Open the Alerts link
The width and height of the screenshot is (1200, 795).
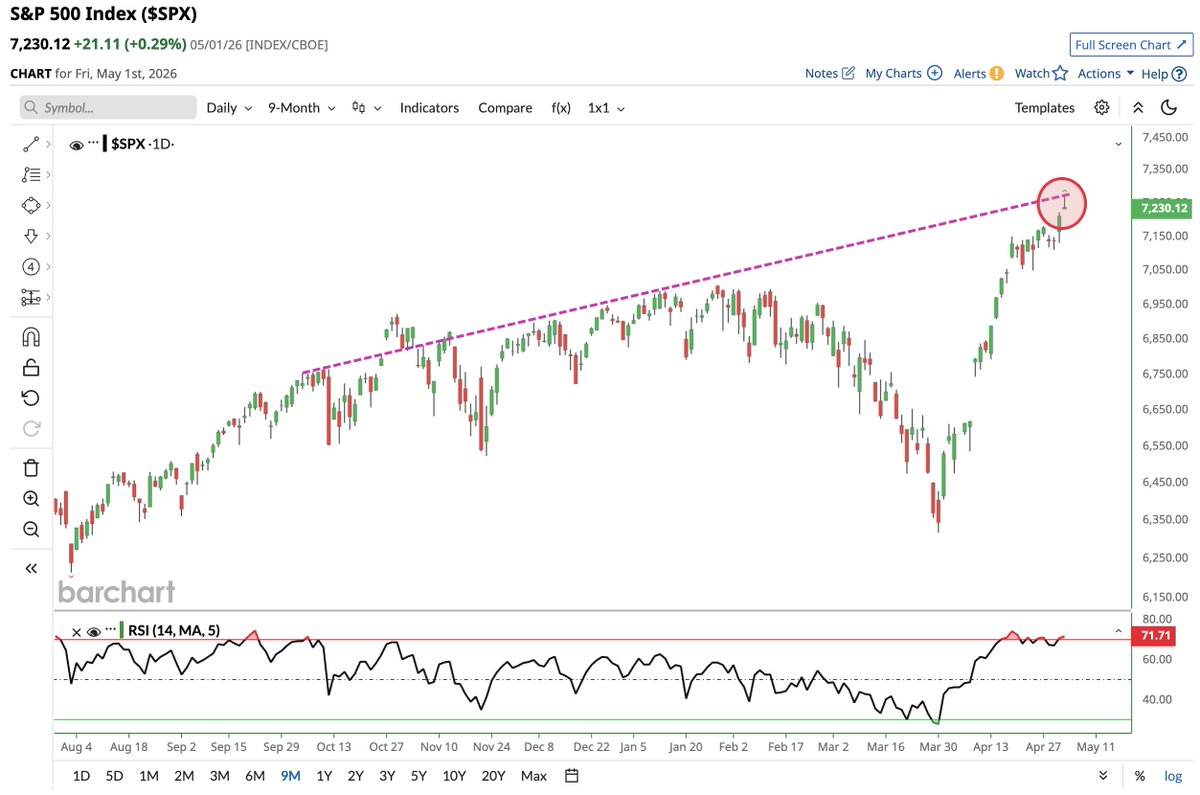coord(969,73)
